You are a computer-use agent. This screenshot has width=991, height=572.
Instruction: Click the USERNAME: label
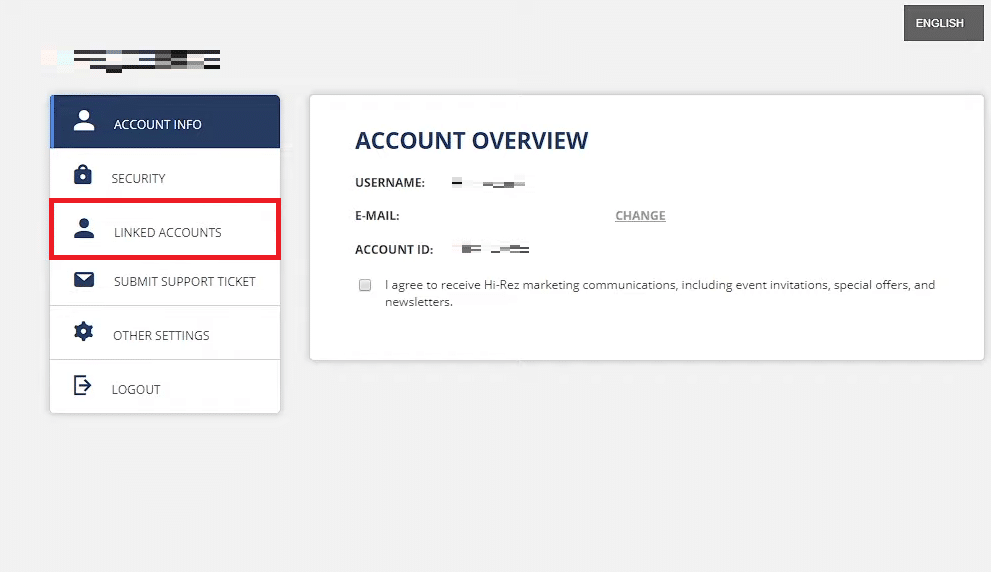390,183
